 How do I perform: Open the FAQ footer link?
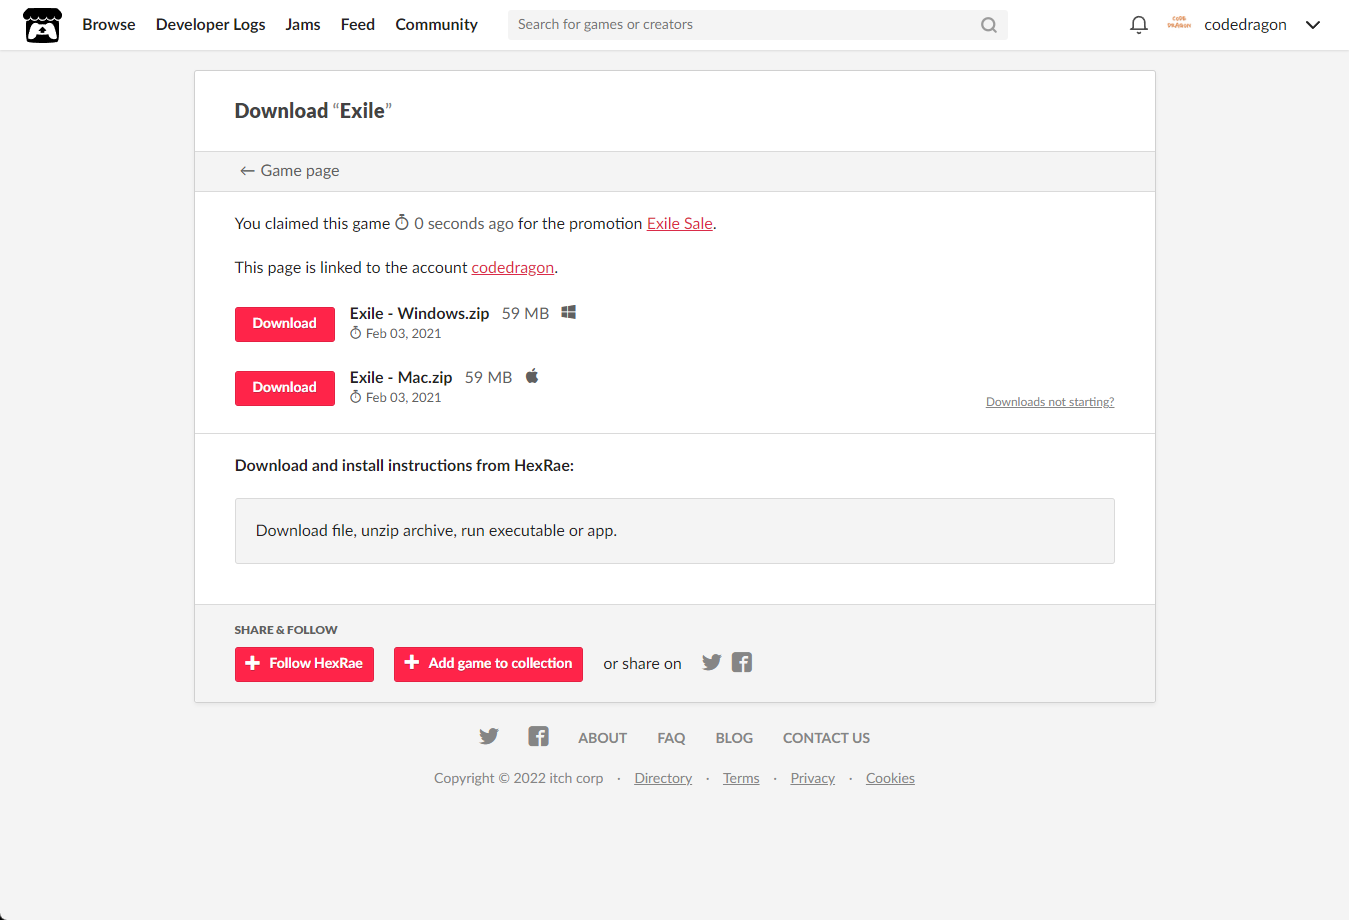(671, 738)
